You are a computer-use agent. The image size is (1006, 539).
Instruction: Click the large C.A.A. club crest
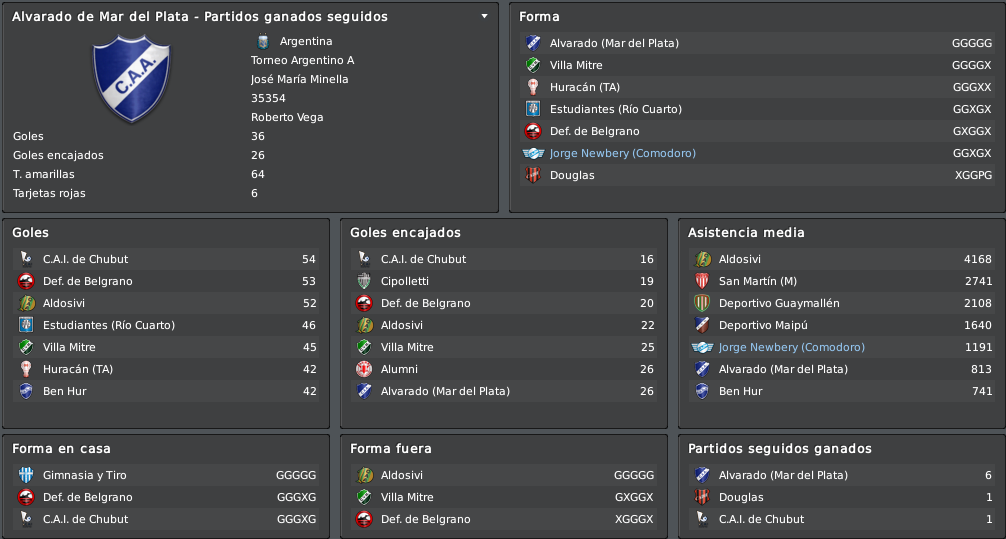click(x=132, y=78)
